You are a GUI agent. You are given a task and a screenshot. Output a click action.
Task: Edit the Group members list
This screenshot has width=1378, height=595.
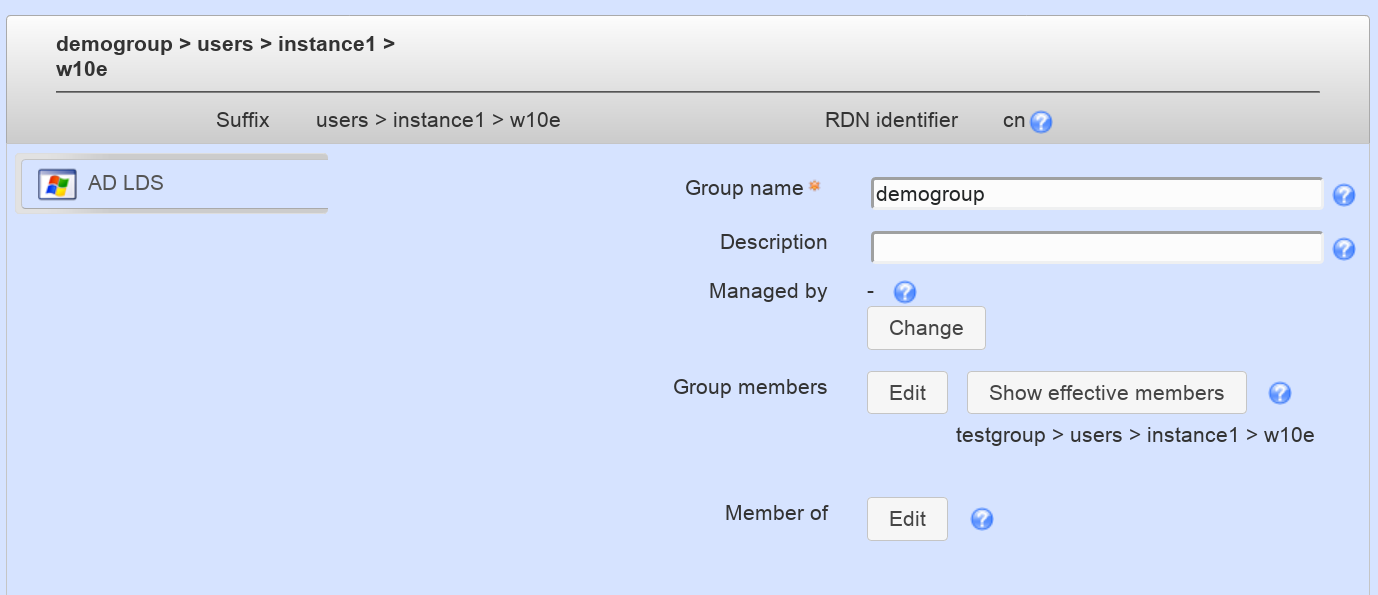[907, 393]
